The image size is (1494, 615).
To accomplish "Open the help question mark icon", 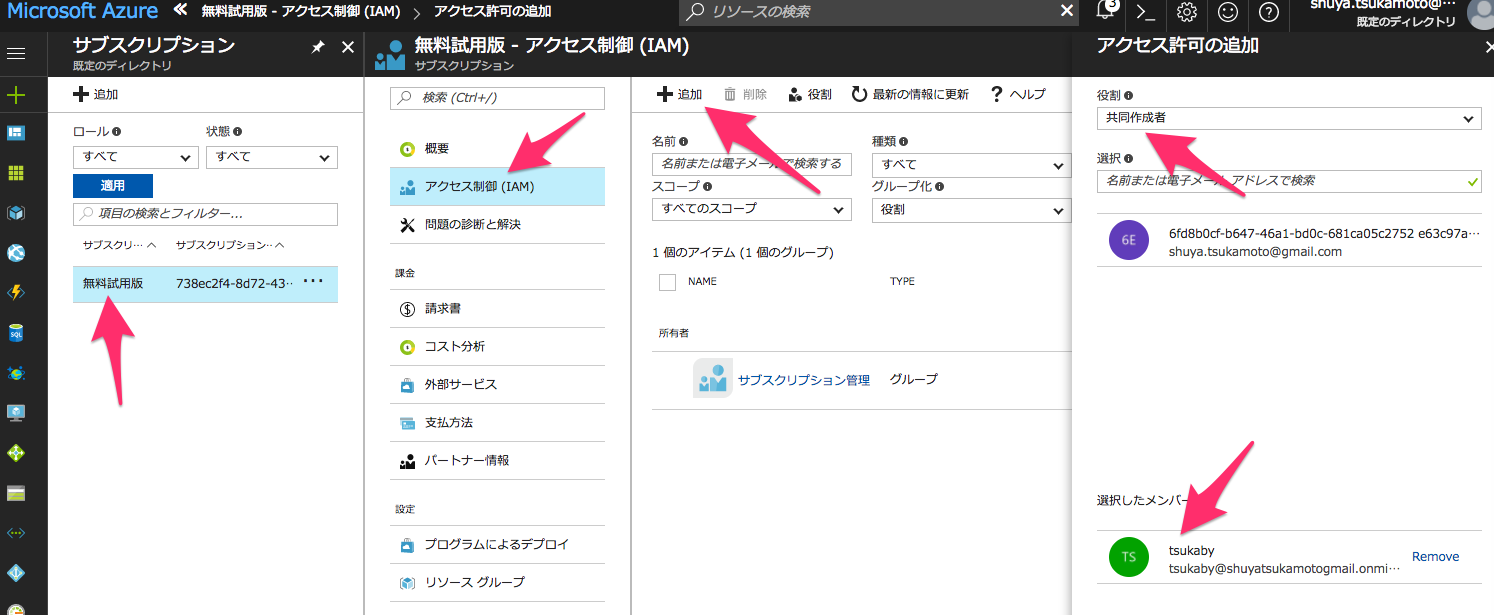I will tap(1269, 12).
